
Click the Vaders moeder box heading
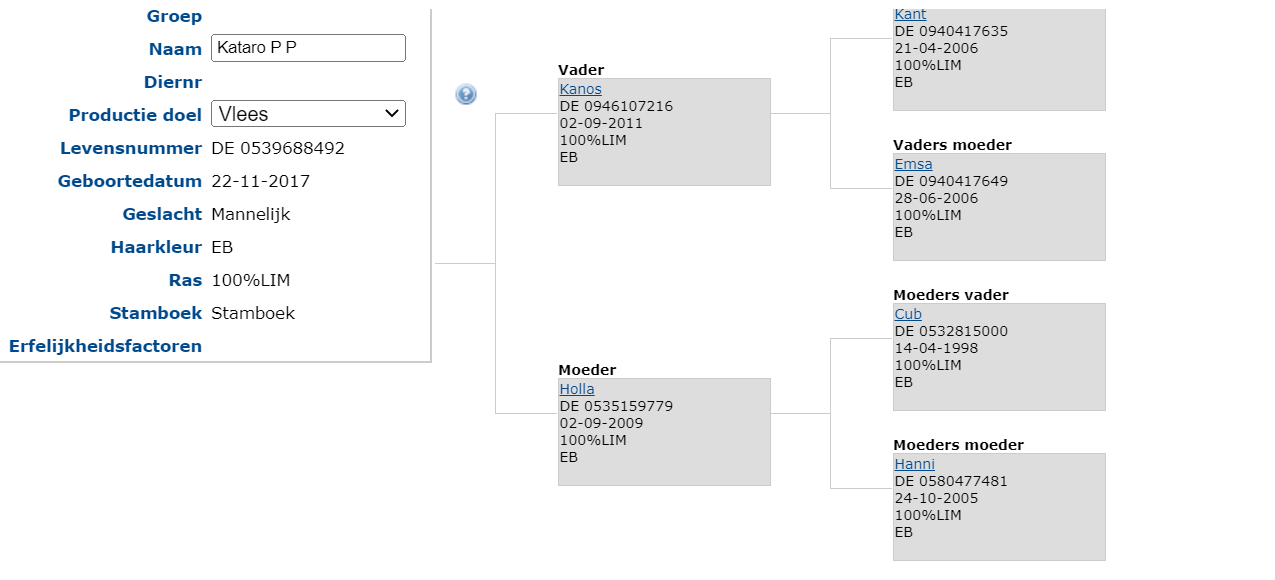(952, 145)
